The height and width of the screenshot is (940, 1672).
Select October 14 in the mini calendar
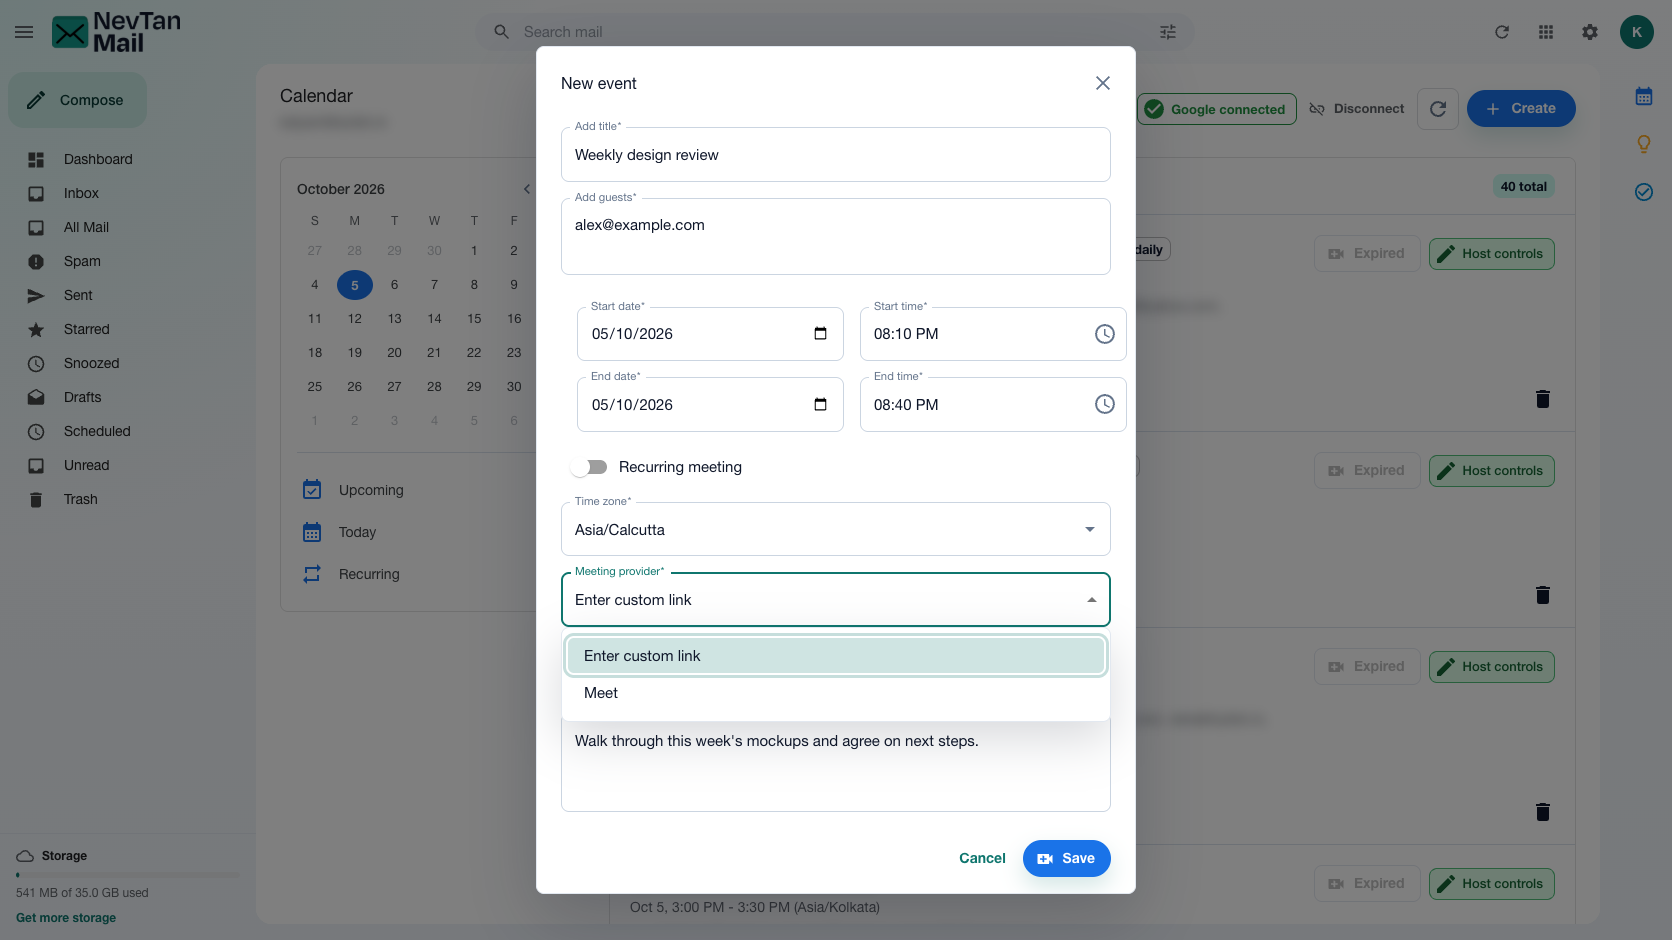[434, 319]
